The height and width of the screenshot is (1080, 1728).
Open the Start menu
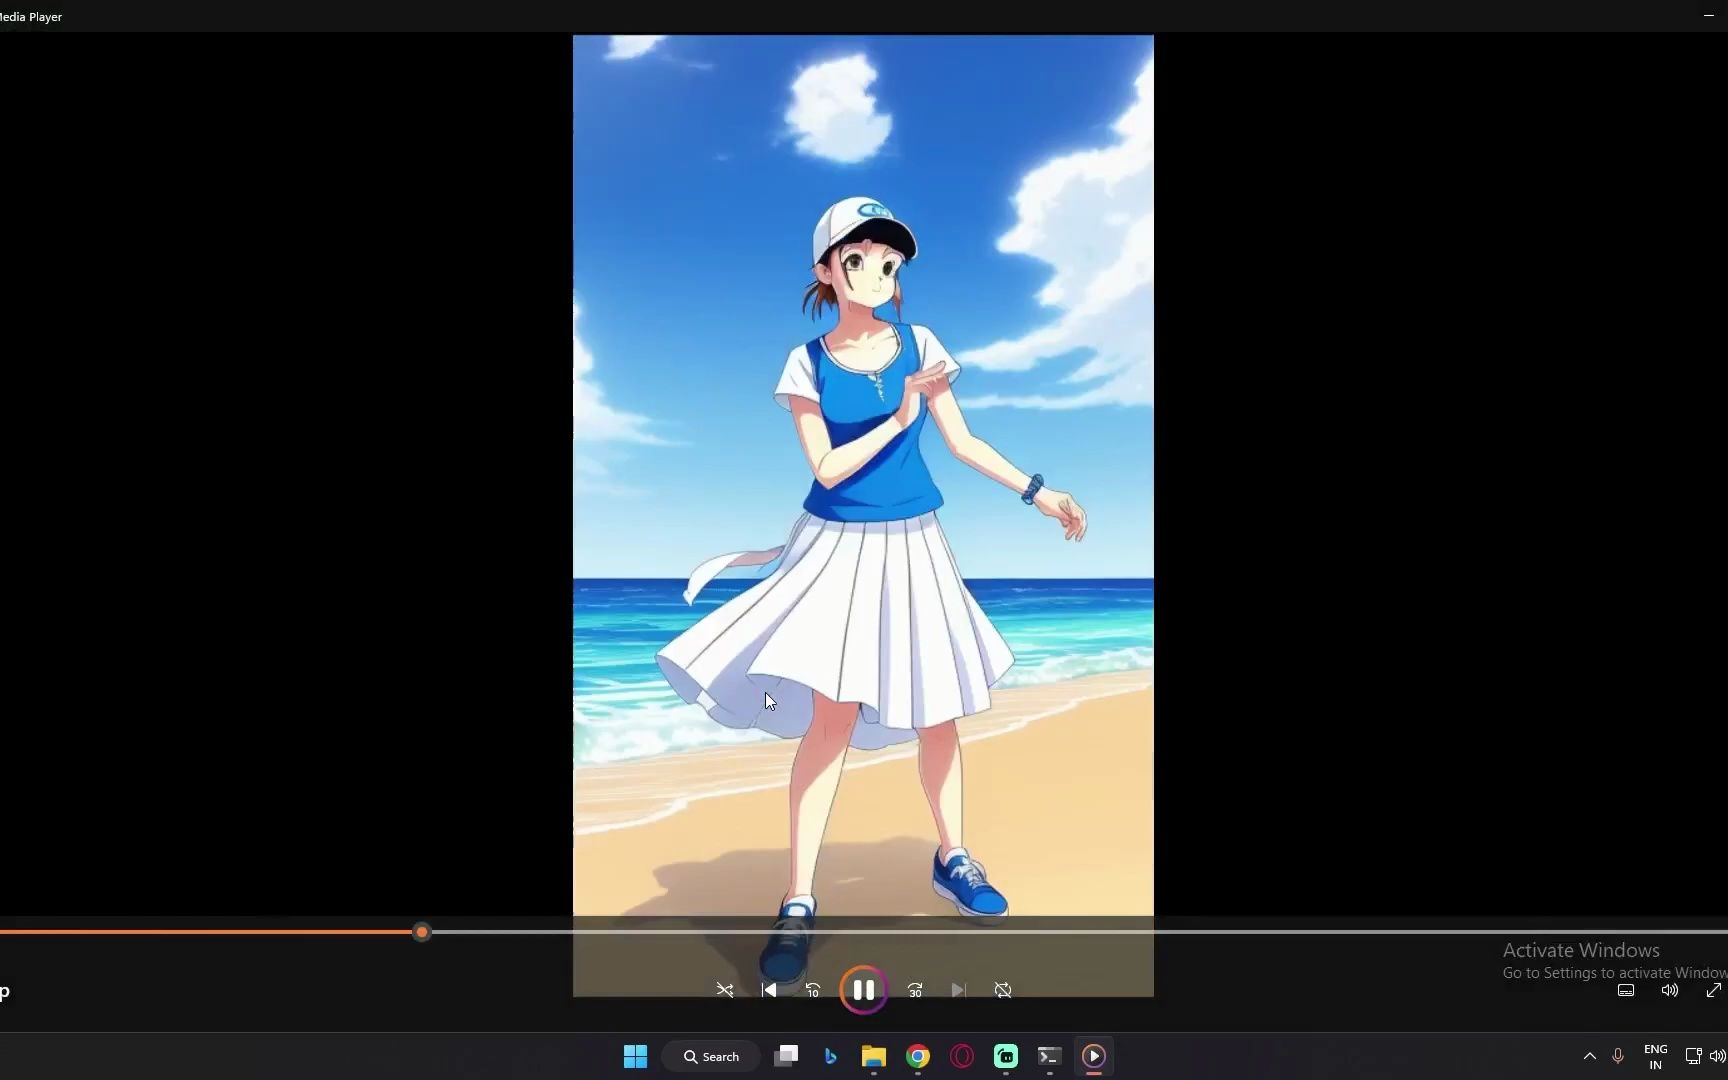[x=635, y=1055]
